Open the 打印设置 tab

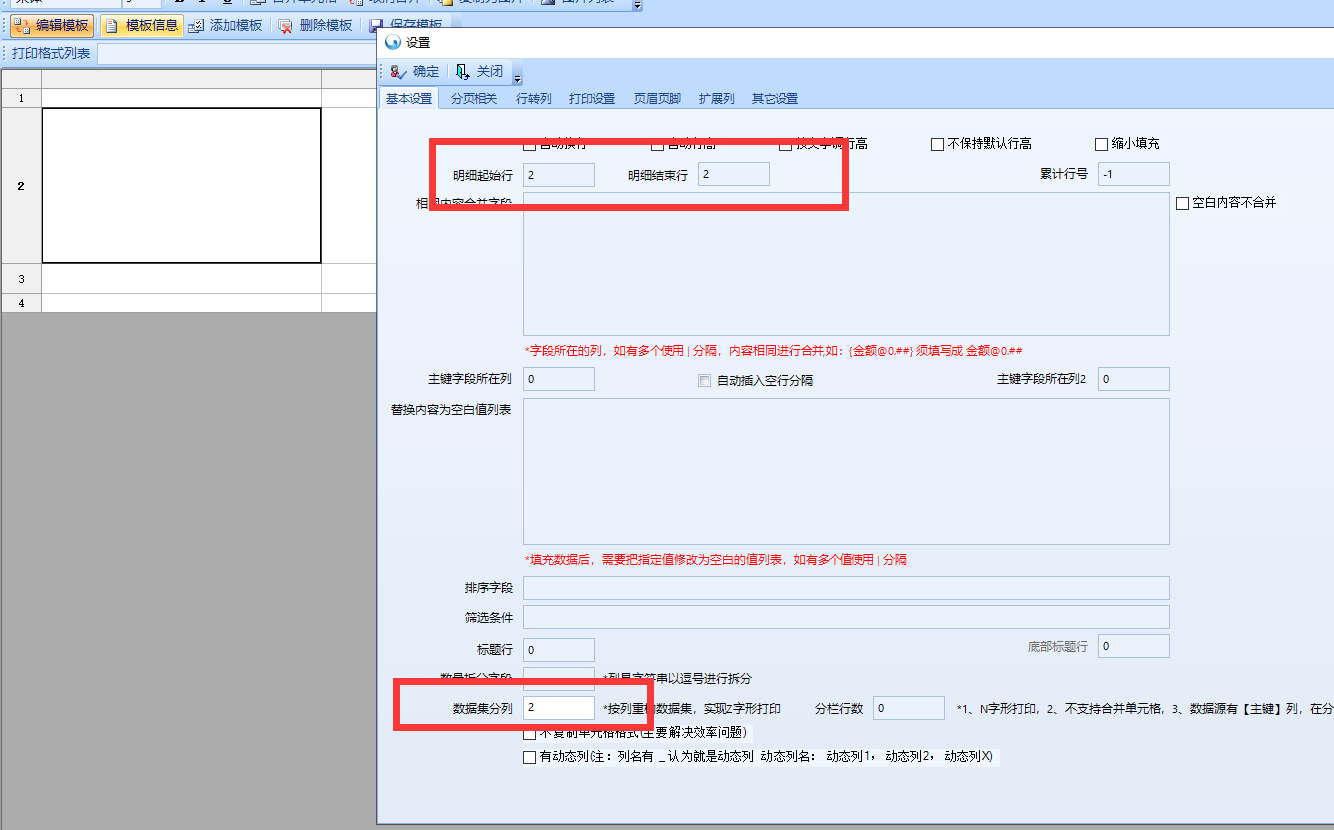tap(592, 99)
